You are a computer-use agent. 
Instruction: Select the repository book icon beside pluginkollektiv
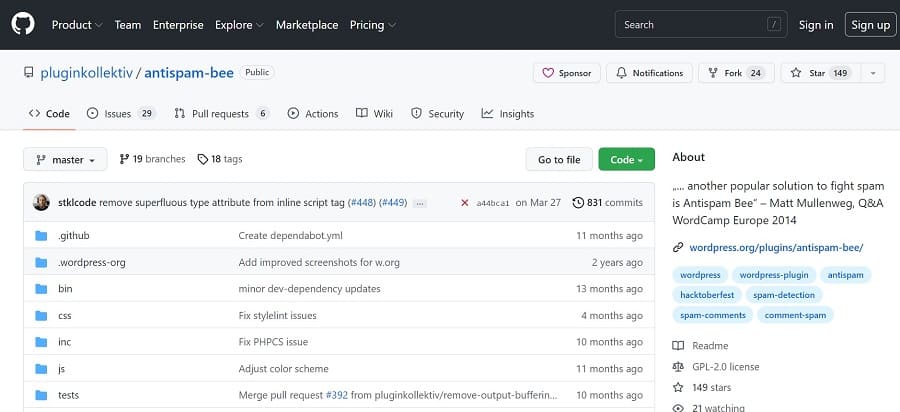tap(29, 73)
